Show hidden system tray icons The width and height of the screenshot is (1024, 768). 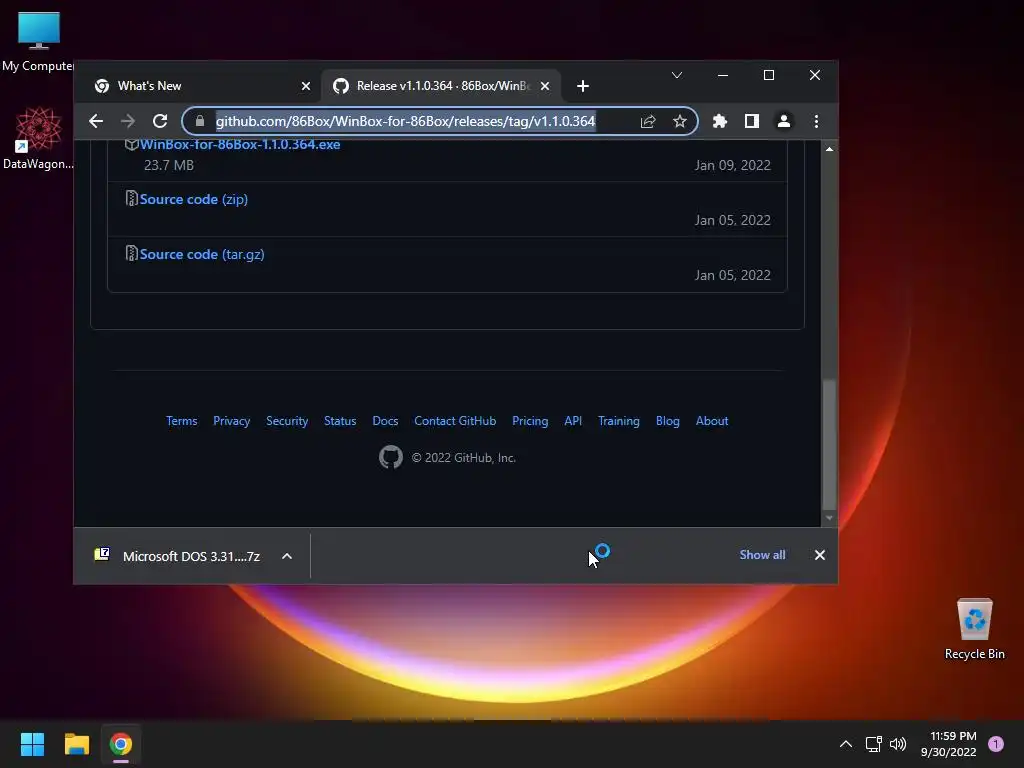click(846, 744)
